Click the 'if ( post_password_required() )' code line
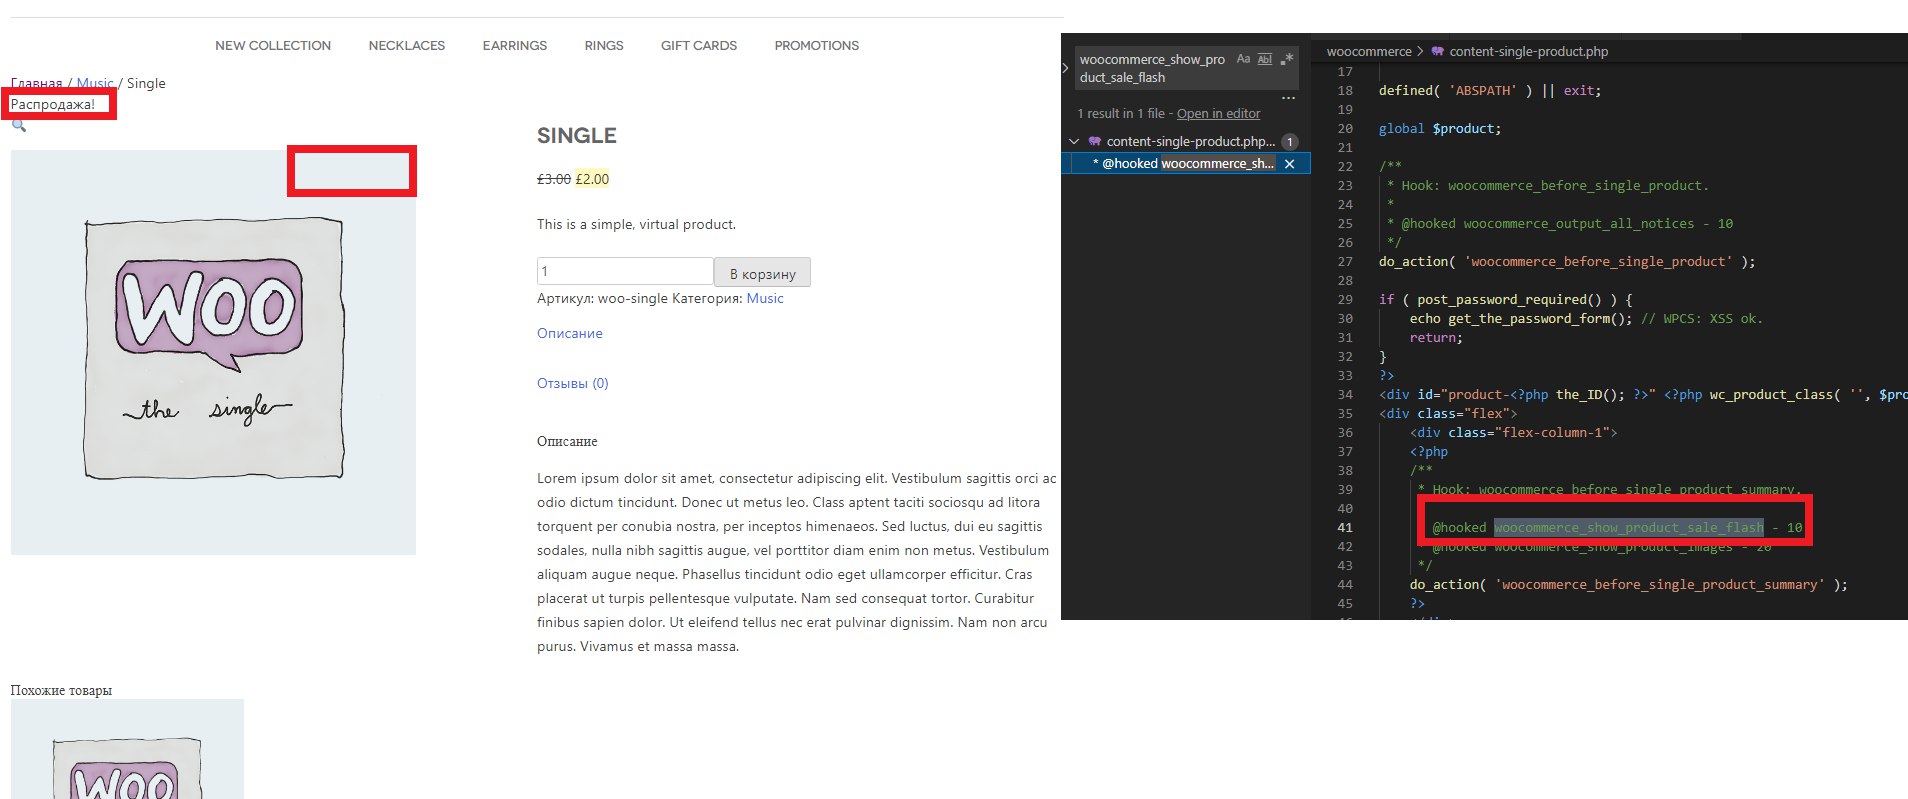This screenshot has width=1908, height=799. [1506, 300]
